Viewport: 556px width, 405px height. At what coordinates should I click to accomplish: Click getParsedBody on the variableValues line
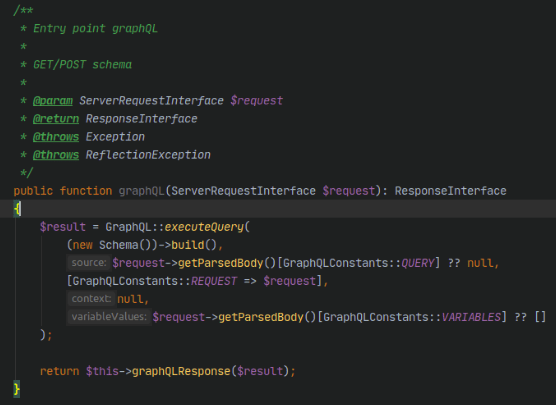coord(261,317)
